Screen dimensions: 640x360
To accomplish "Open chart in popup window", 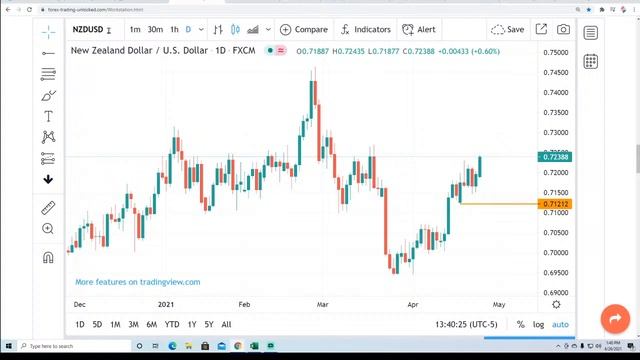I will pos(541,29).
